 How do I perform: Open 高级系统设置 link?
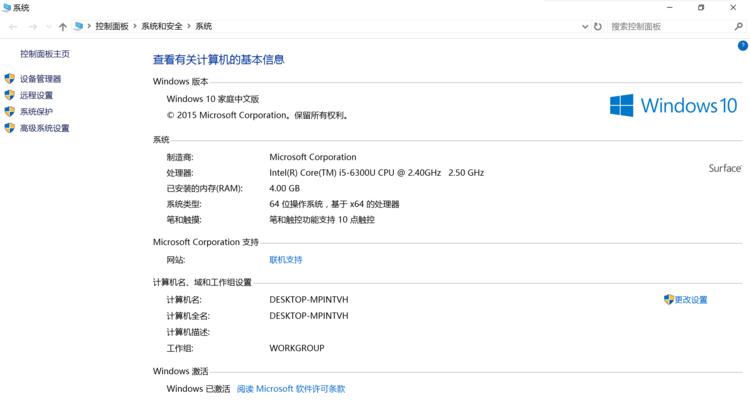point(44,128)
